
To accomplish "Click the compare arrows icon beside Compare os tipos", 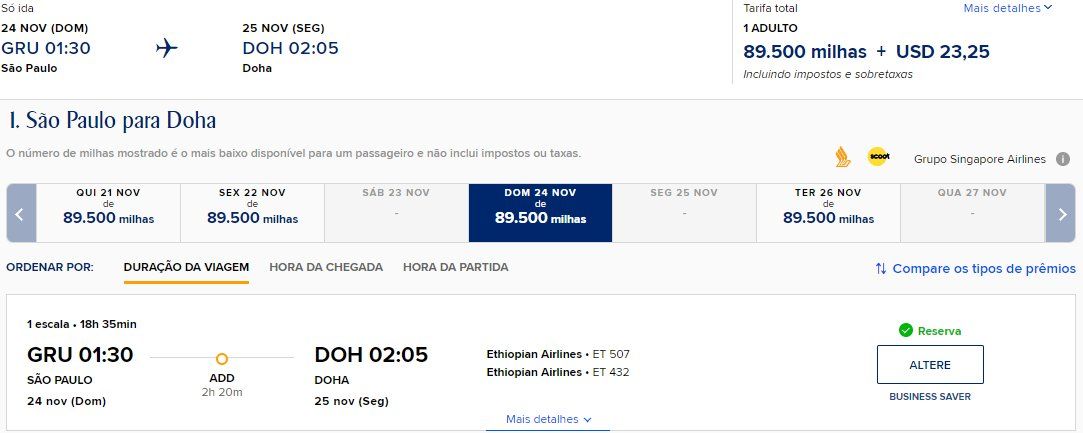I will tap(881, 269).
